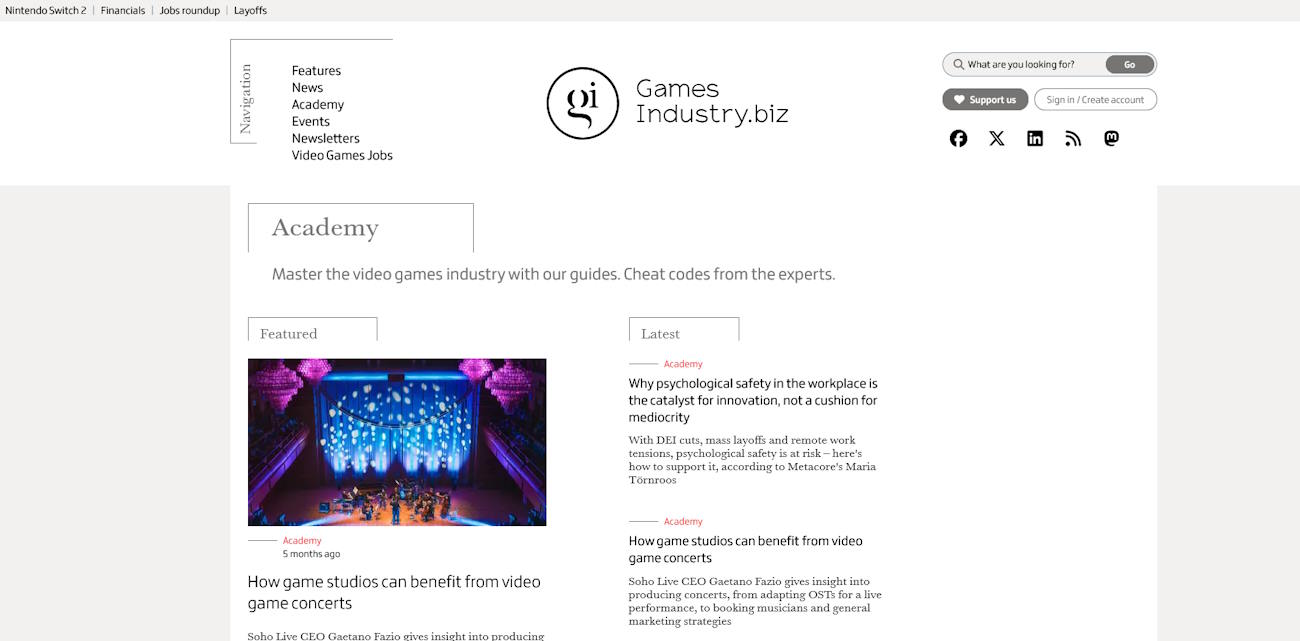Open Academy in the navigation menu

click(x=318, y=105)
